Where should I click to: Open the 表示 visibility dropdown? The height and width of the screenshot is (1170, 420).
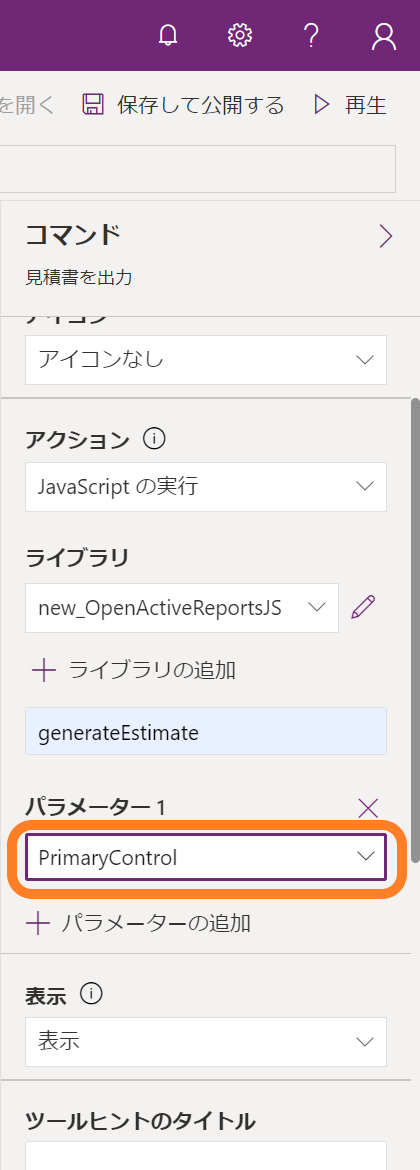[206, 1042]
